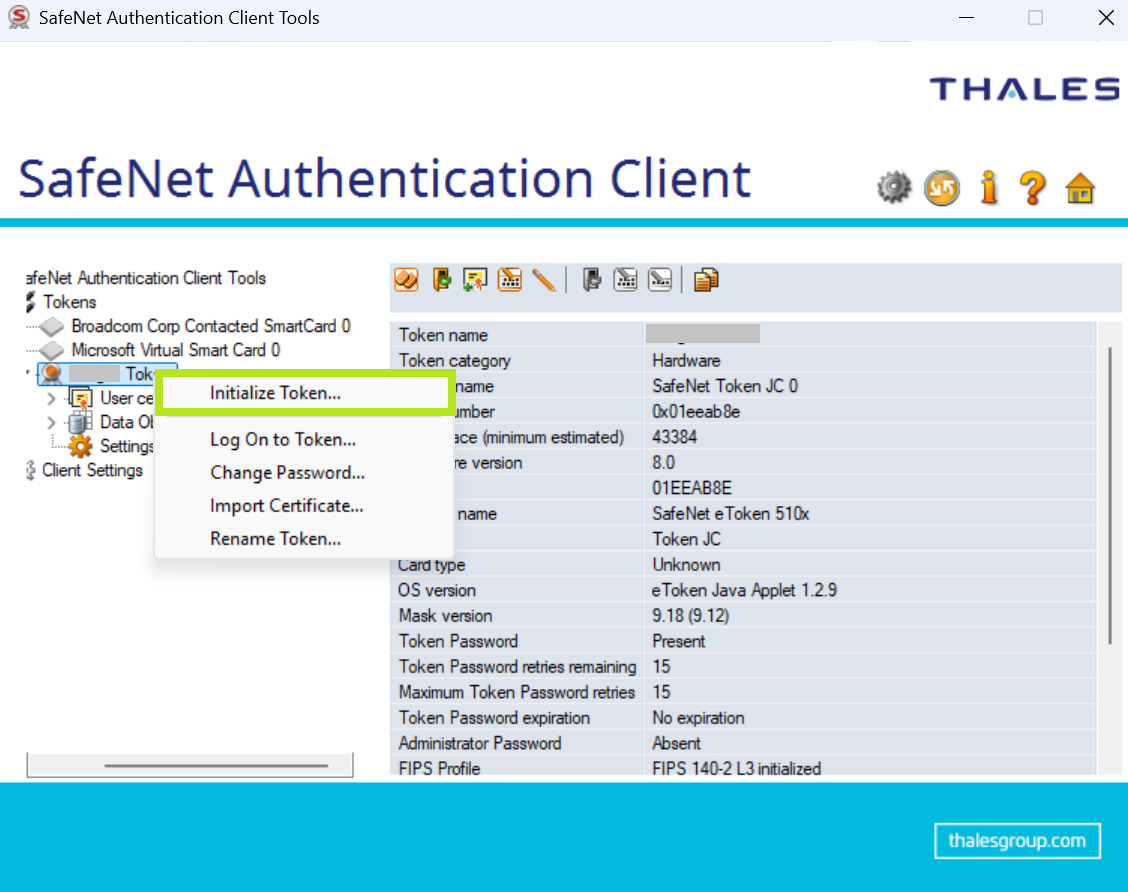The width and height of the screenshot is (1128, 892).
Task: Open Advanced View with the gear icon
Action: click(x=894, y=188)
